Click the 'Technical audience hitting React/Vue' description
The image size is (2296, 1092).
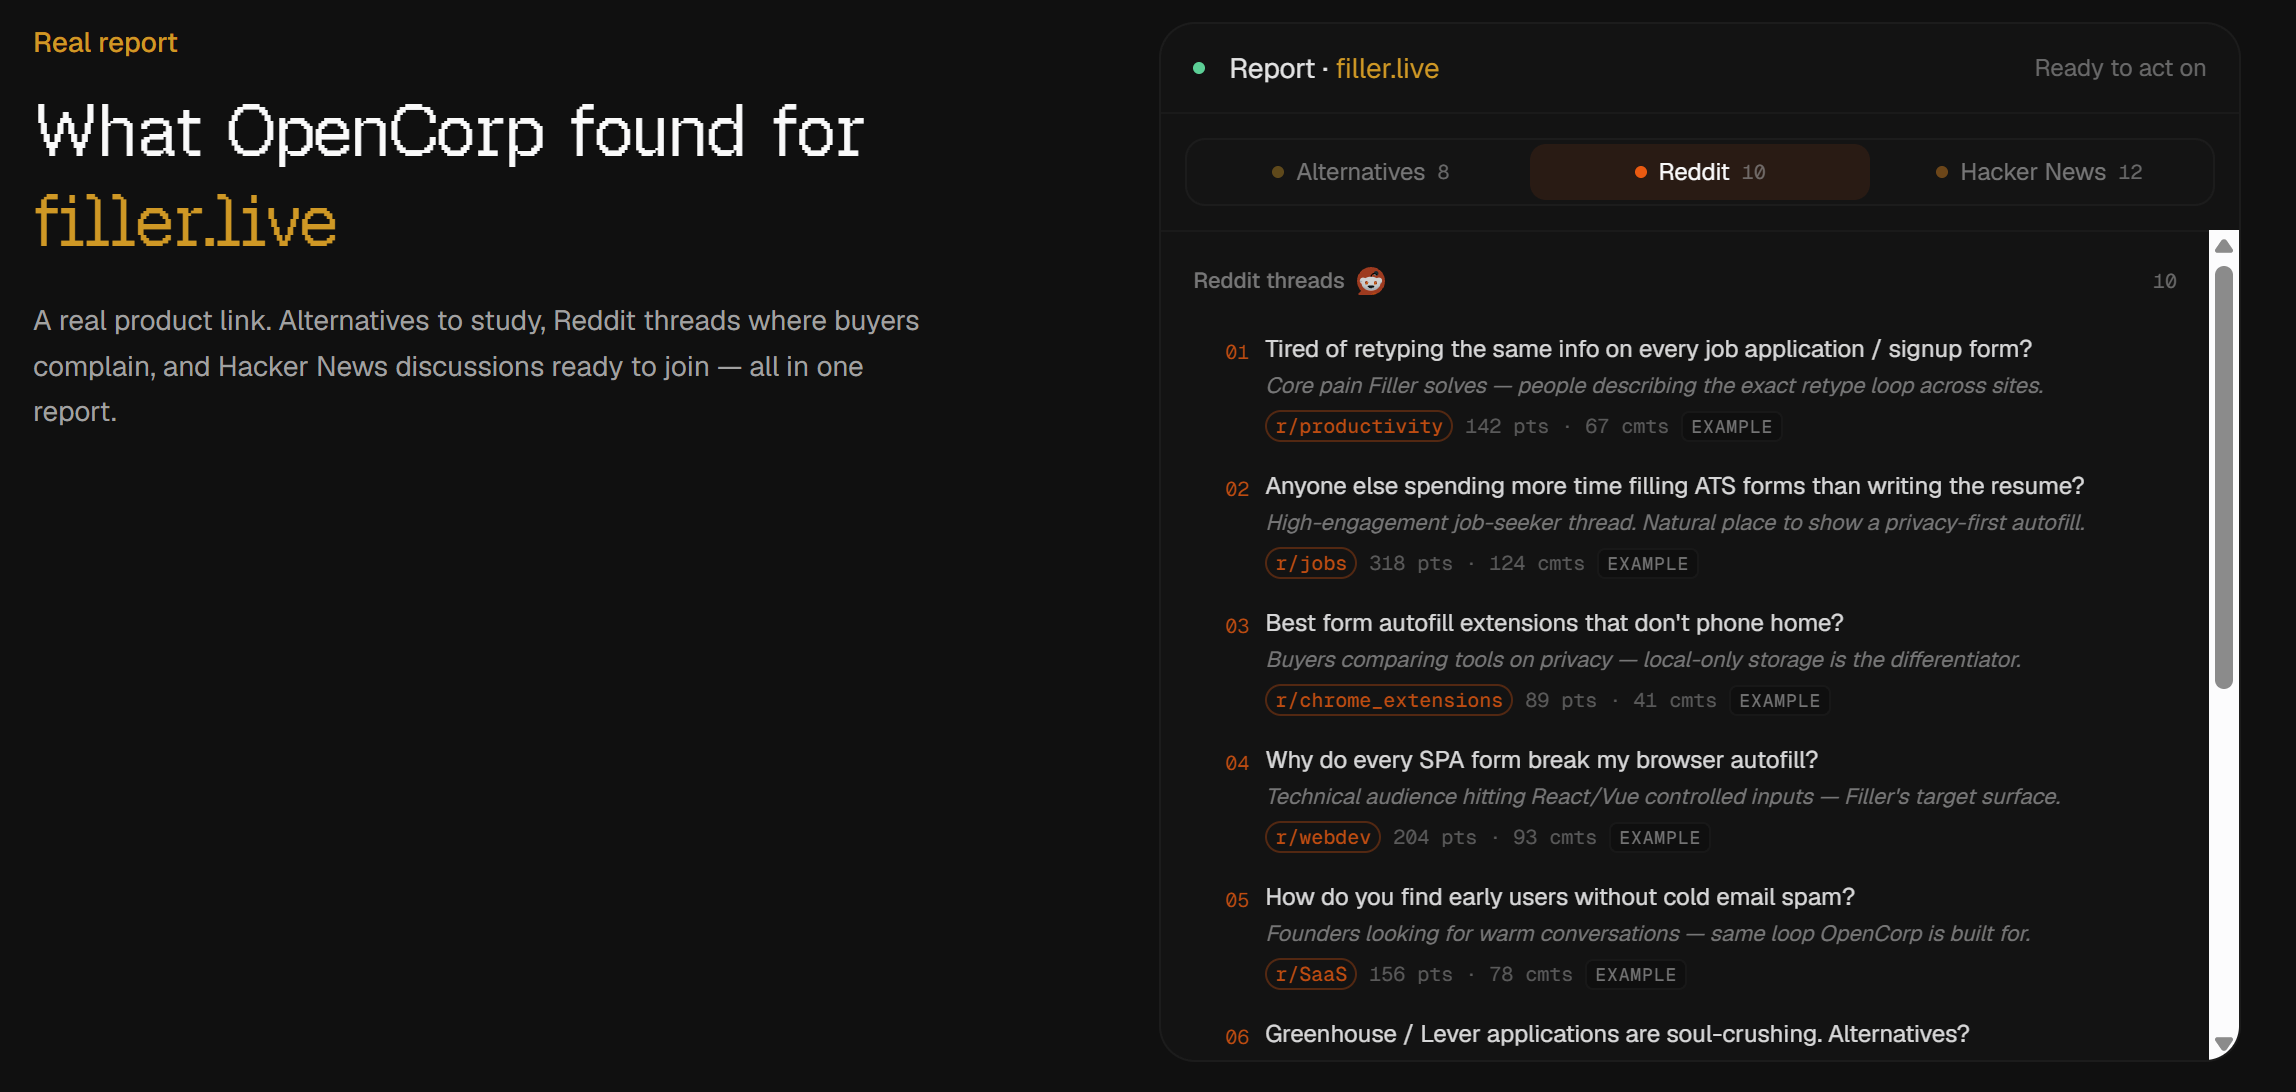1663,797
